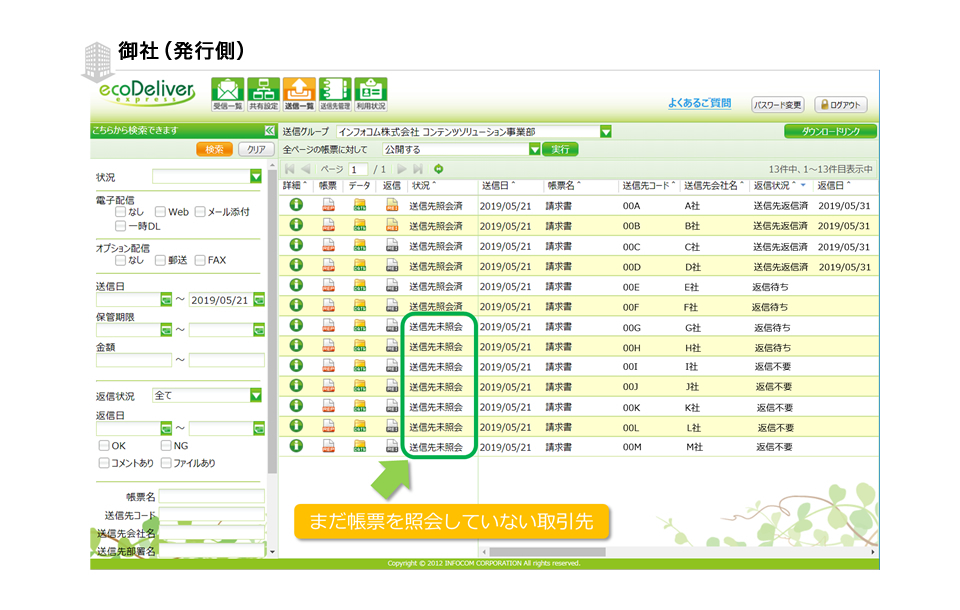Enable the FAX checkbox under オプション配信
This screenshot has height=610, width=960.
point(200,260)
